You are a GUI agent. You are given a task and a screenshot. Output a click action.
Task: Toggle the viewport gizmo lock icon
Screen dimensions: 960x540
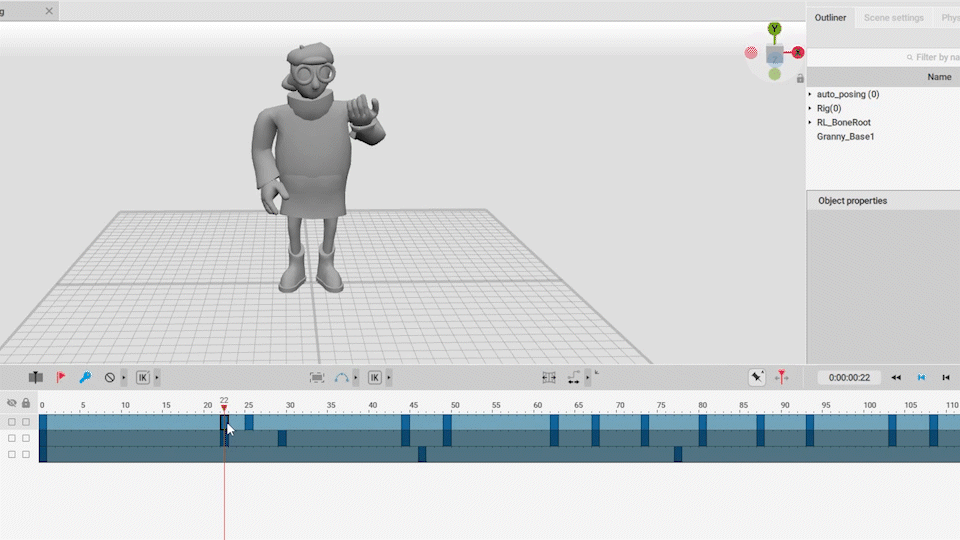pos(800,78)
